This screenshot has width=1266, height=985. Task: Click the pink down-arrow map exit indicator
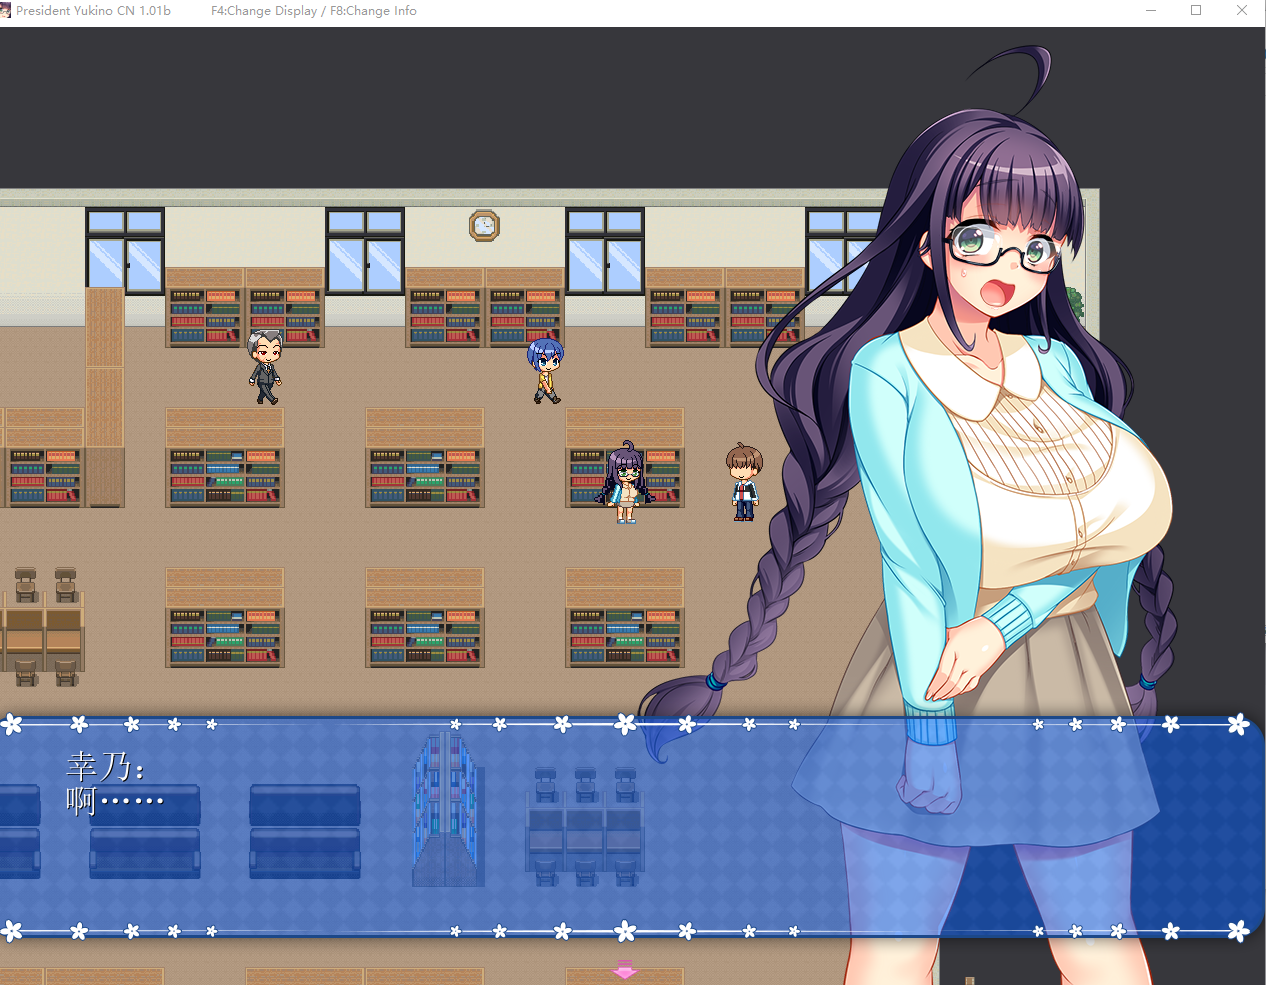(x=623, y=968)
